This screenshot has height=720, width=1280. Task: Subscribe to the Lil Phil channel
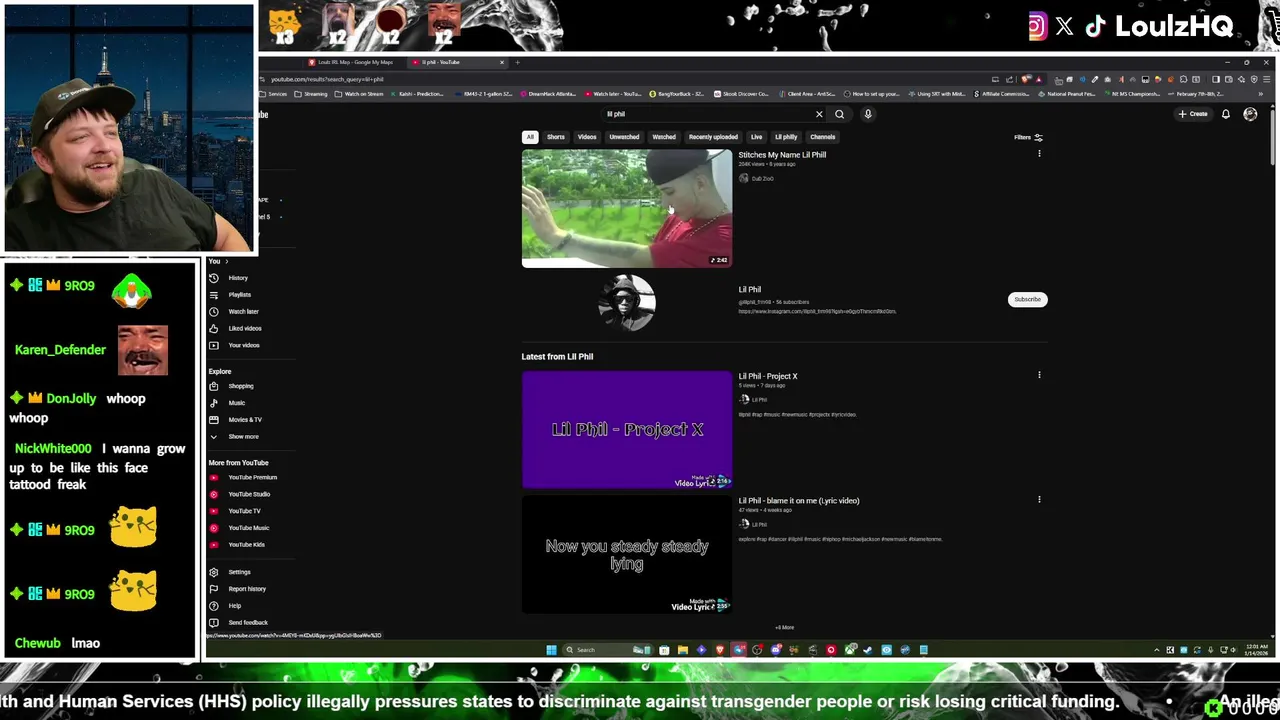point(1027,299)
